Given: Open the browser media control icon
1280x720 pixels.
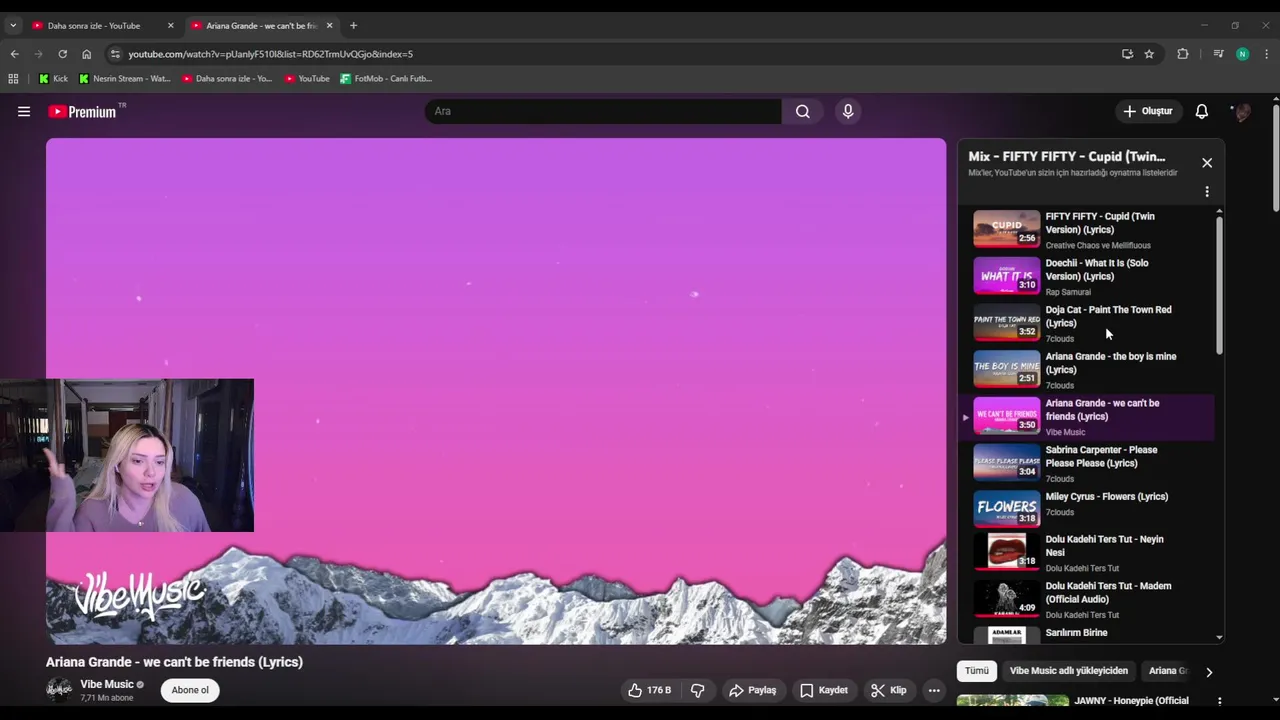Looking at the screenshot, I should pyautogui.click(x=1218, y=54).
